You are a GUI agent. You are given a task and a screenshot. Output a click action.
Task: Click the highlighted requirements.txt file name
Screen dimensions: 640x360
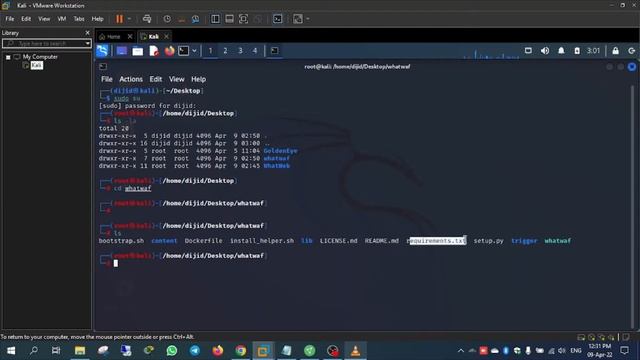click(437, 241)
